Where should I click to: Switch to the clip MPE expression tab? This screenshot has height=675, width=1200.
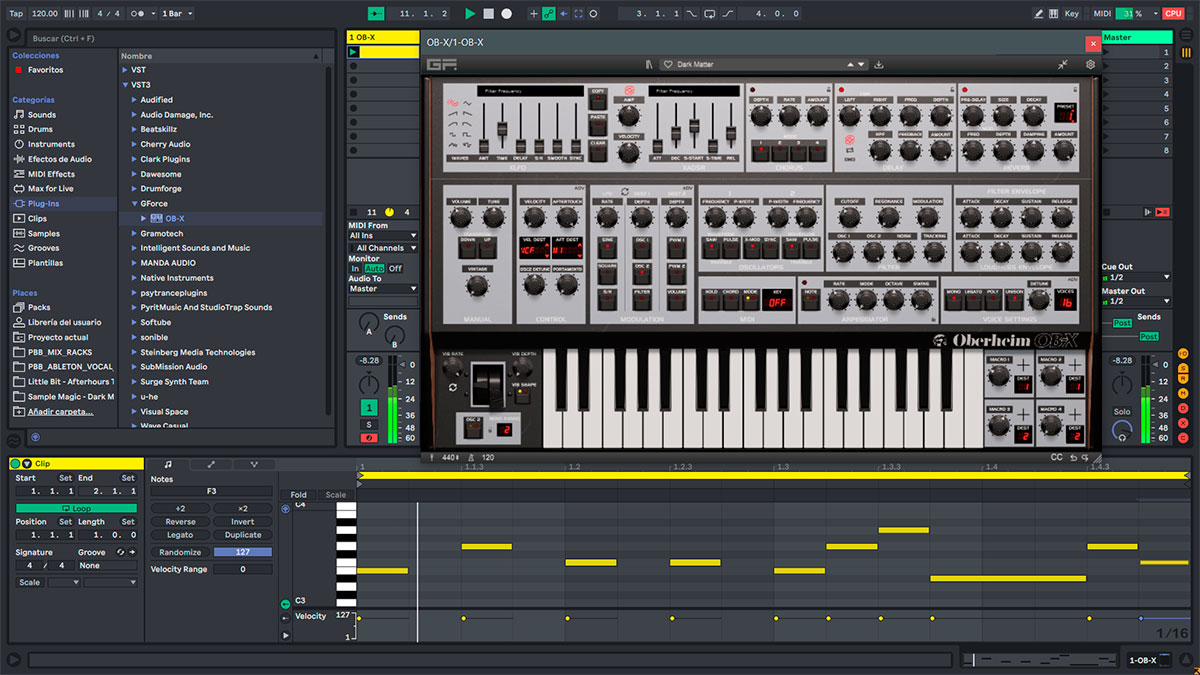(x=254, y=464)
